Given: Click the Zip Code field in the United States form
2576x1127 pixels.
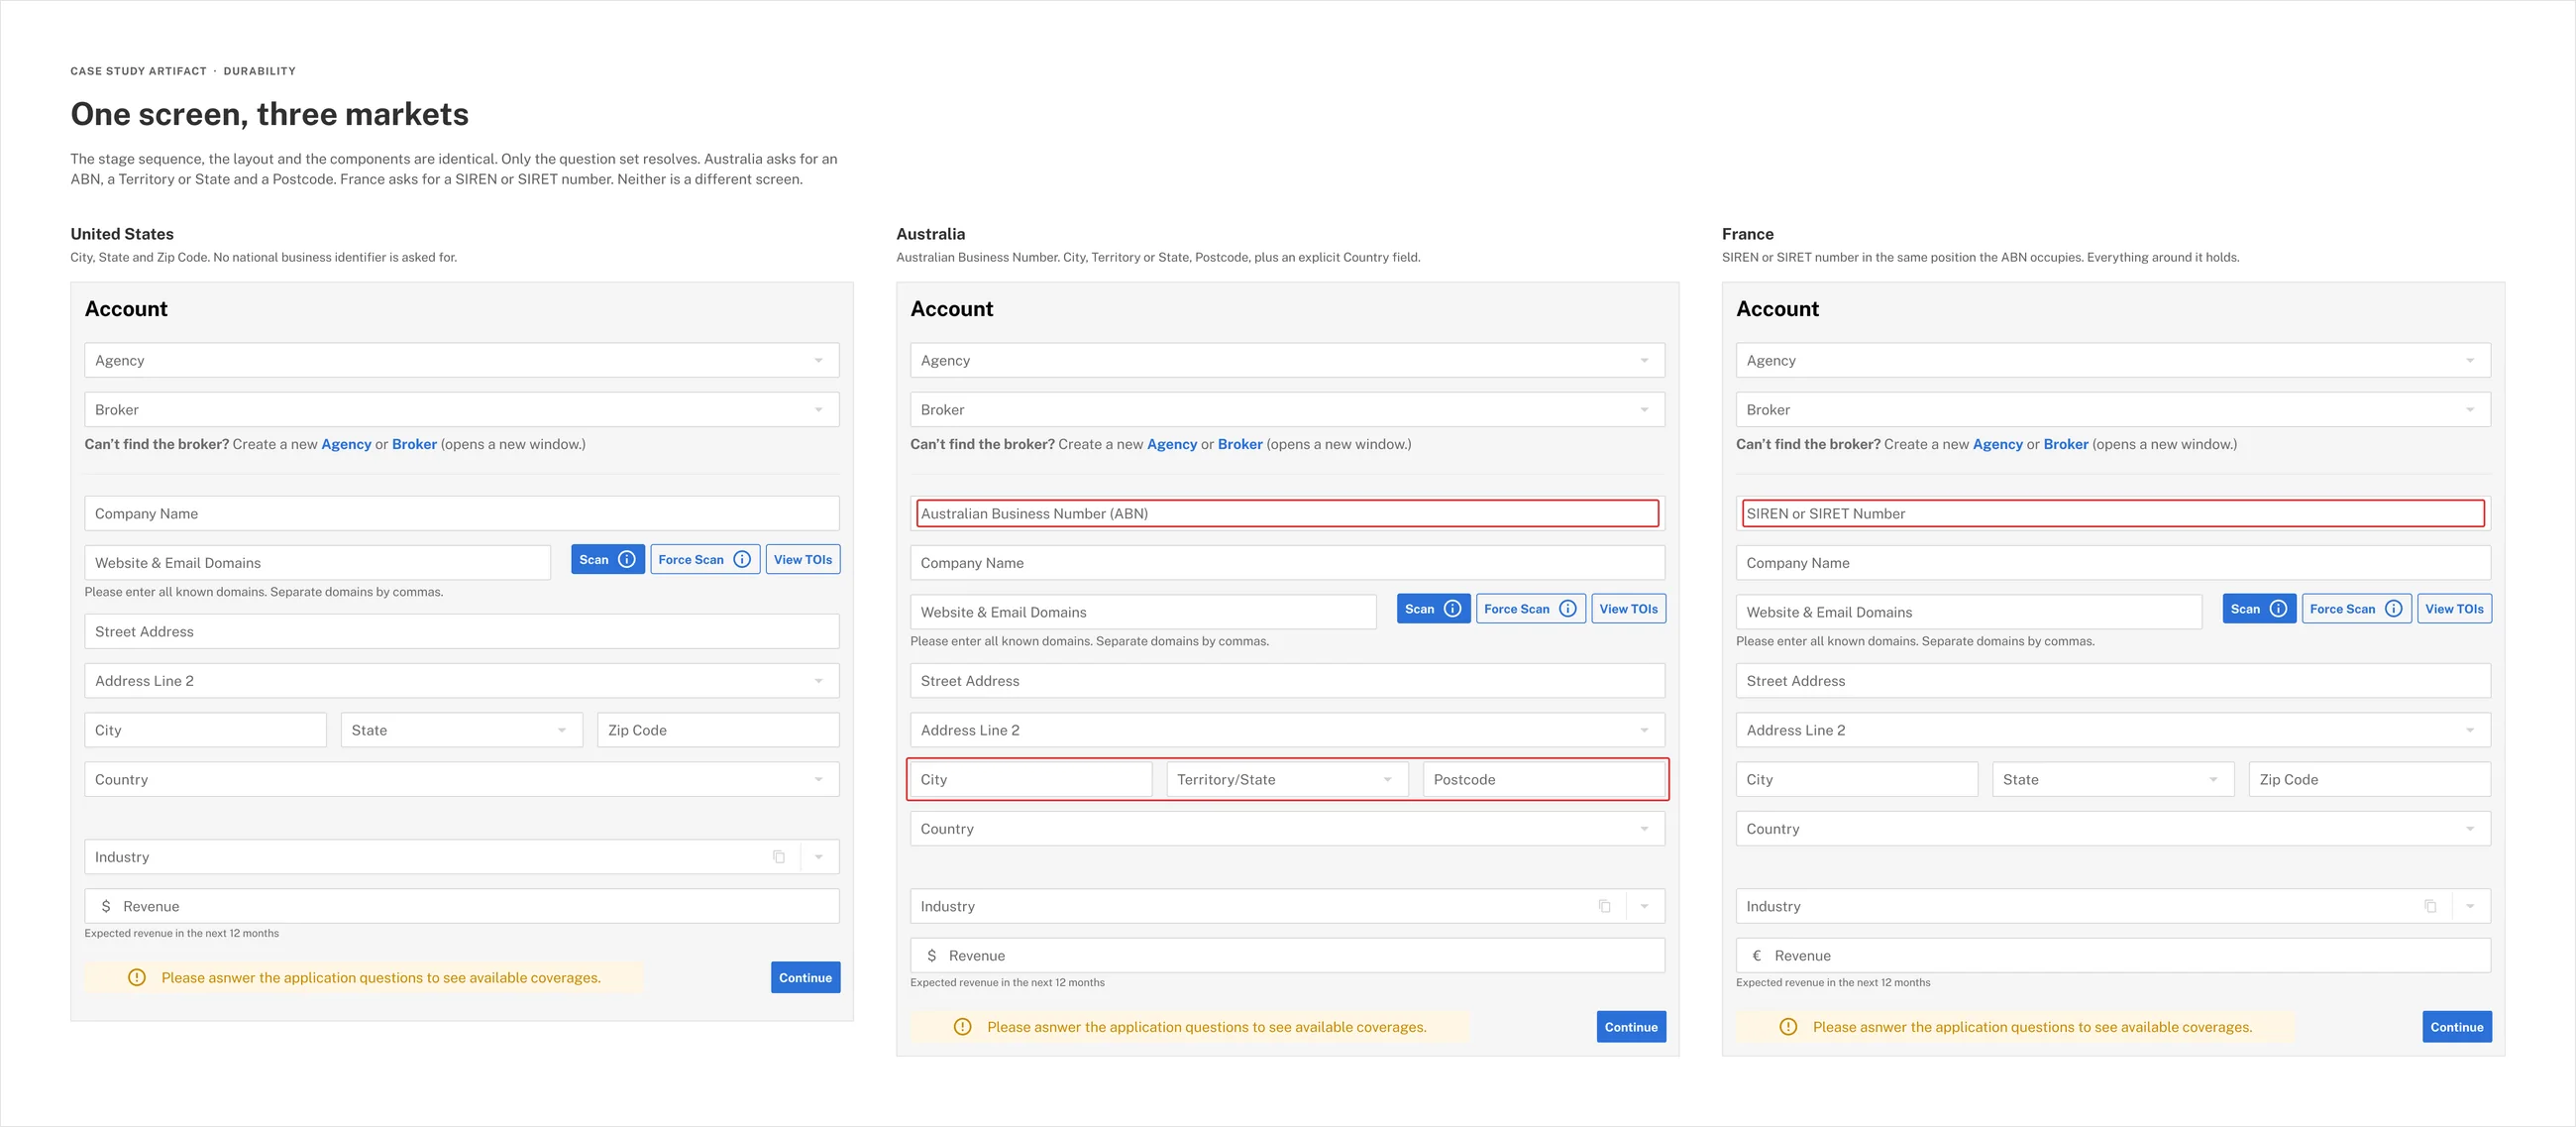Looking at the screenshot, I should click(x=718, y=731).
